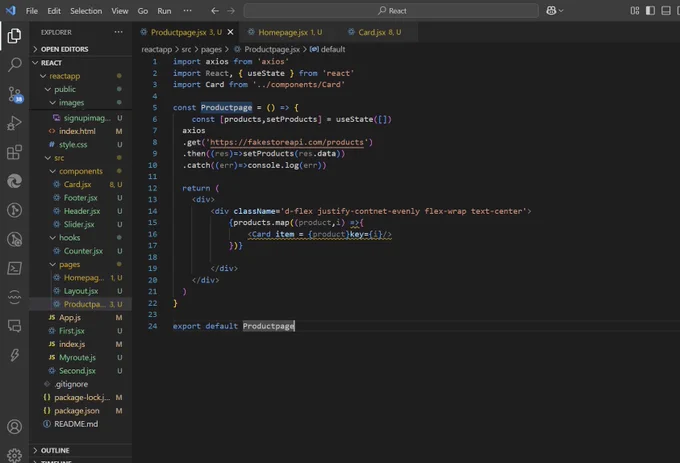Go back with the left arrow navigation button
Screen dimensions: 680x463
click(x=215, y=11)
